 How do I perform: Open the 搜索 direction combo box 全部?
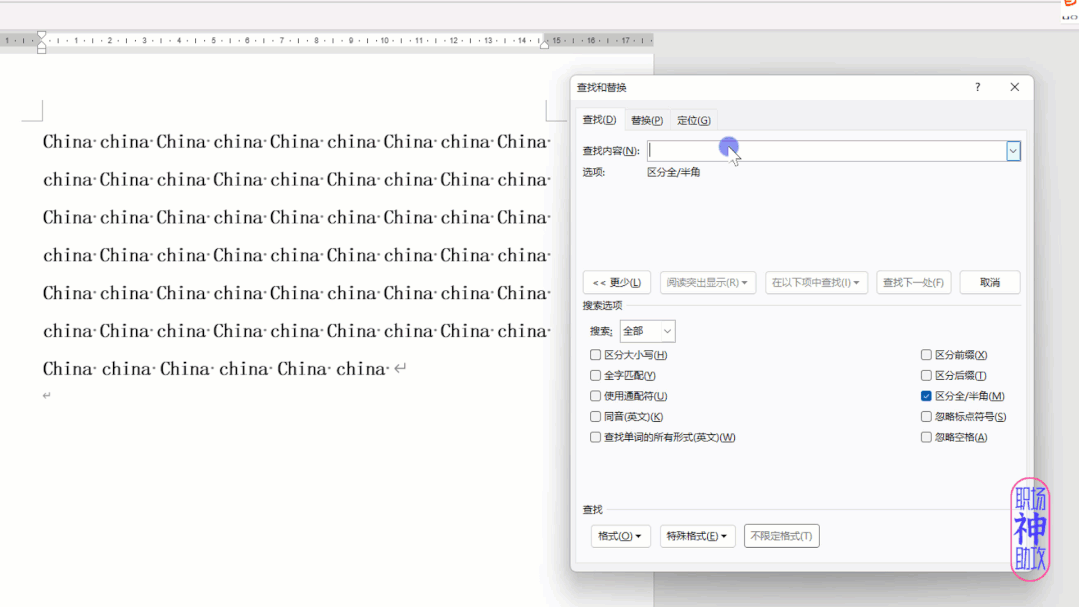pyautogui.click(x=647, y=331)
